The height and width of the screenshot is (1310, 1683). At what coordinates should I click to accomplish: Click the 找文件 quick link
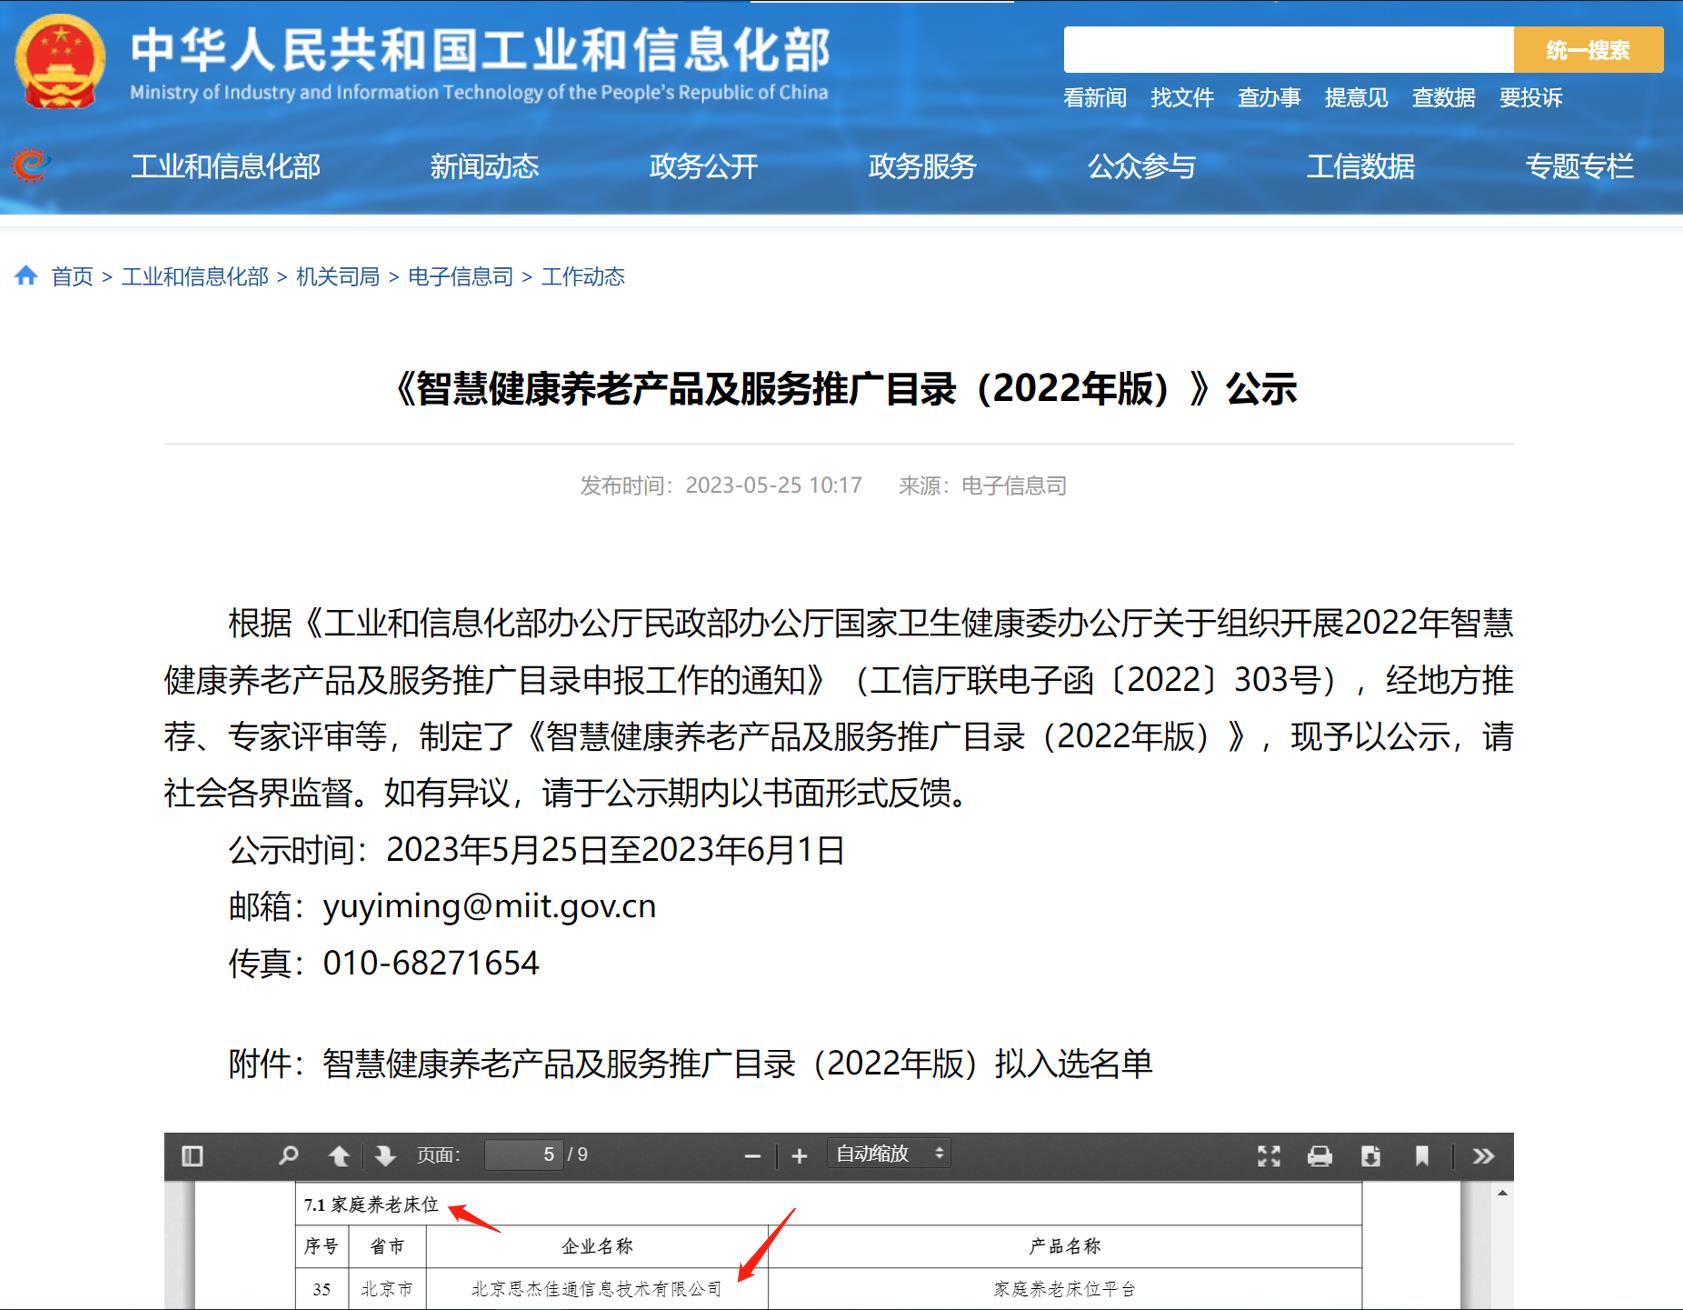pos(1182,98)
